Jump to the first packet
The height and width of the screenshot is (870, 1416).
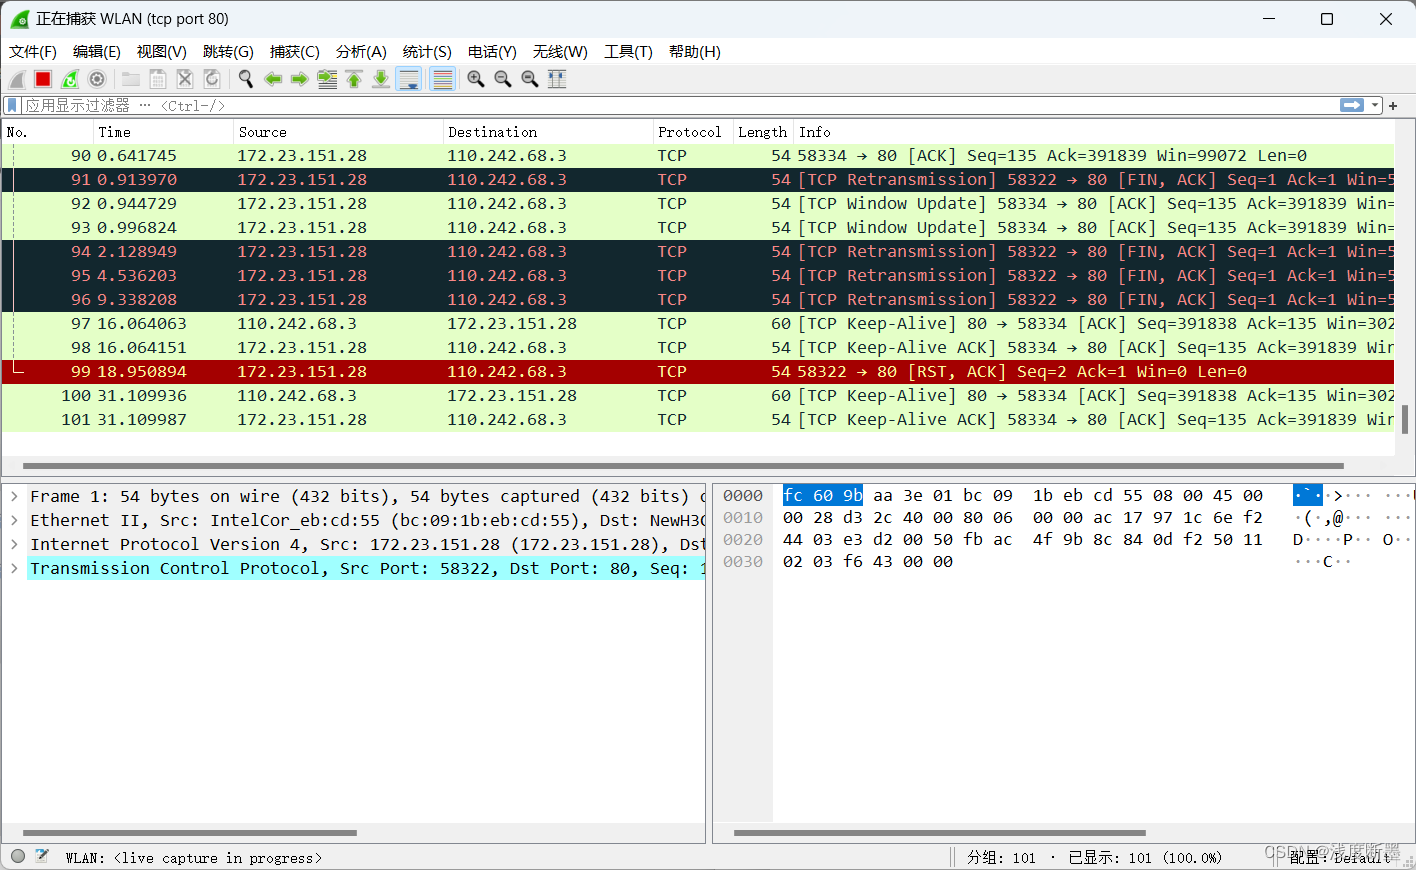(354, 79)
